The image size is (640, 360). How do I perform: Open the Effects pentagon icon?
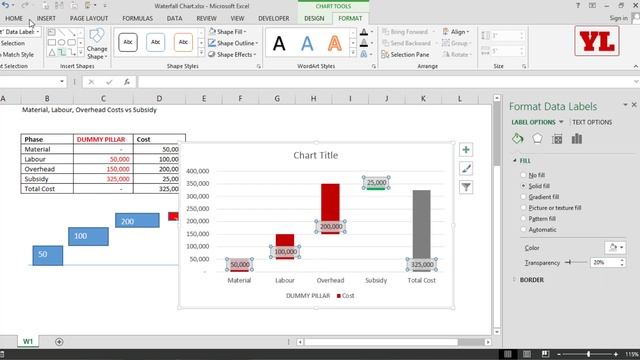537,139
